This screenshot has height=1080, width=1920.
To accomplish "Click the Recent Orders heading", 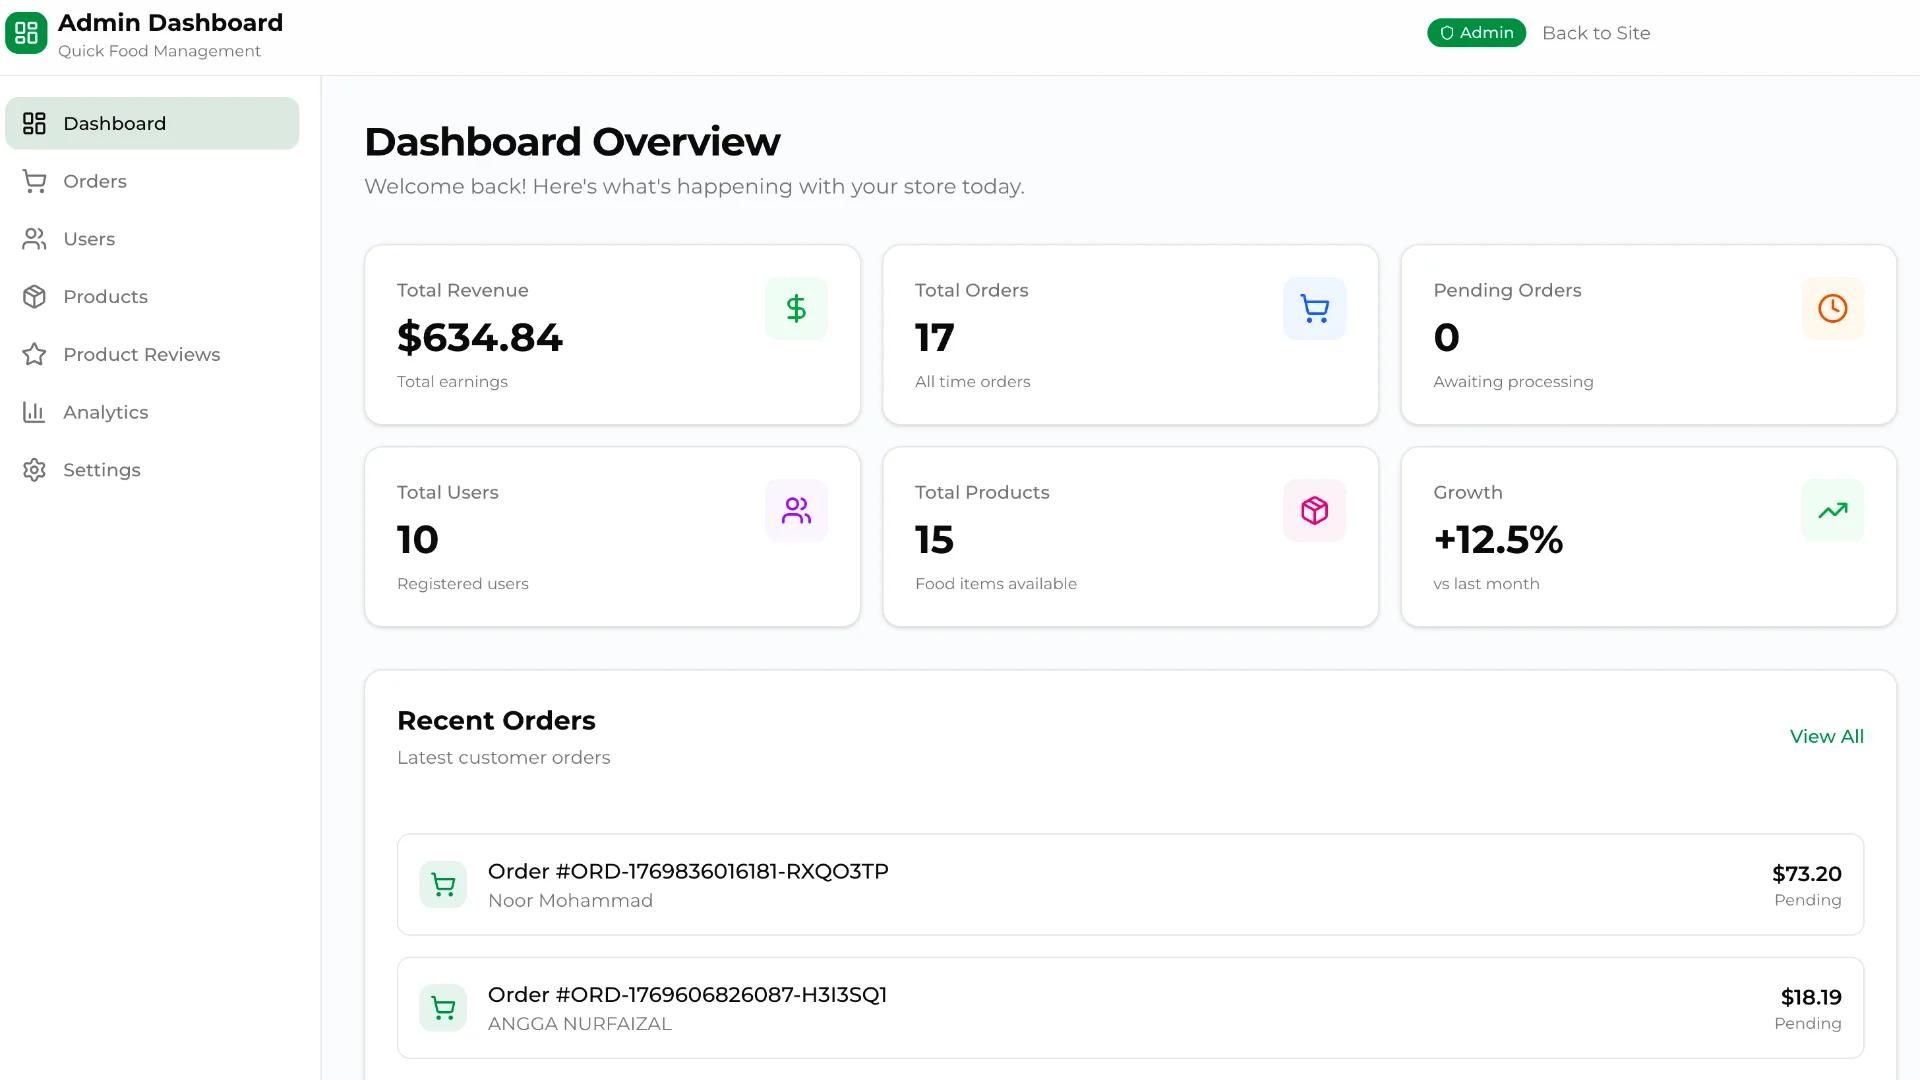I will tap(496, 720).
